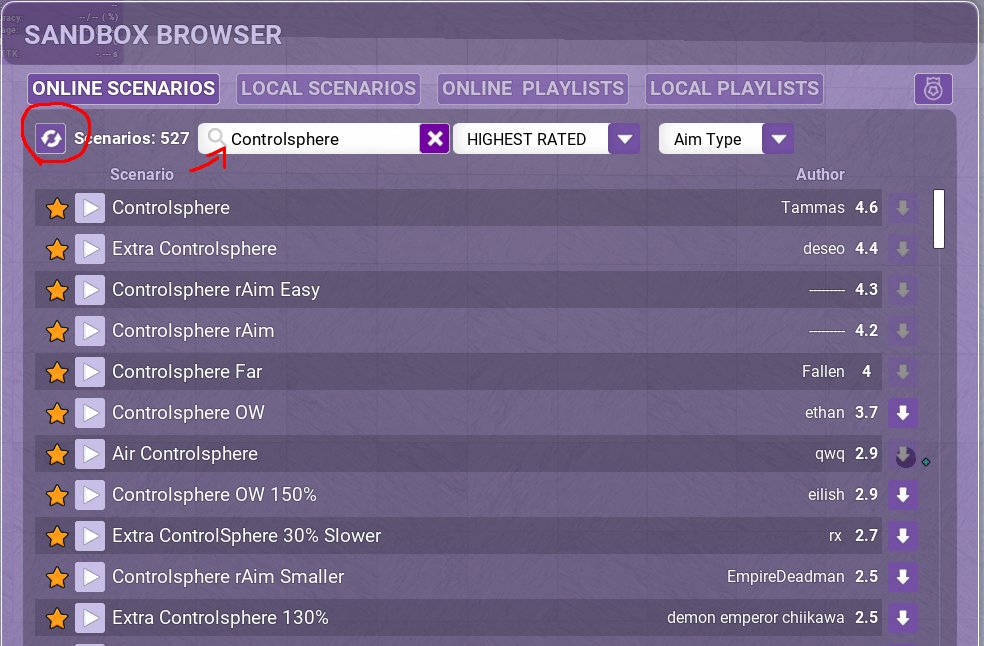Click download progress icon for Air Controlsphere

click(905, 456)
